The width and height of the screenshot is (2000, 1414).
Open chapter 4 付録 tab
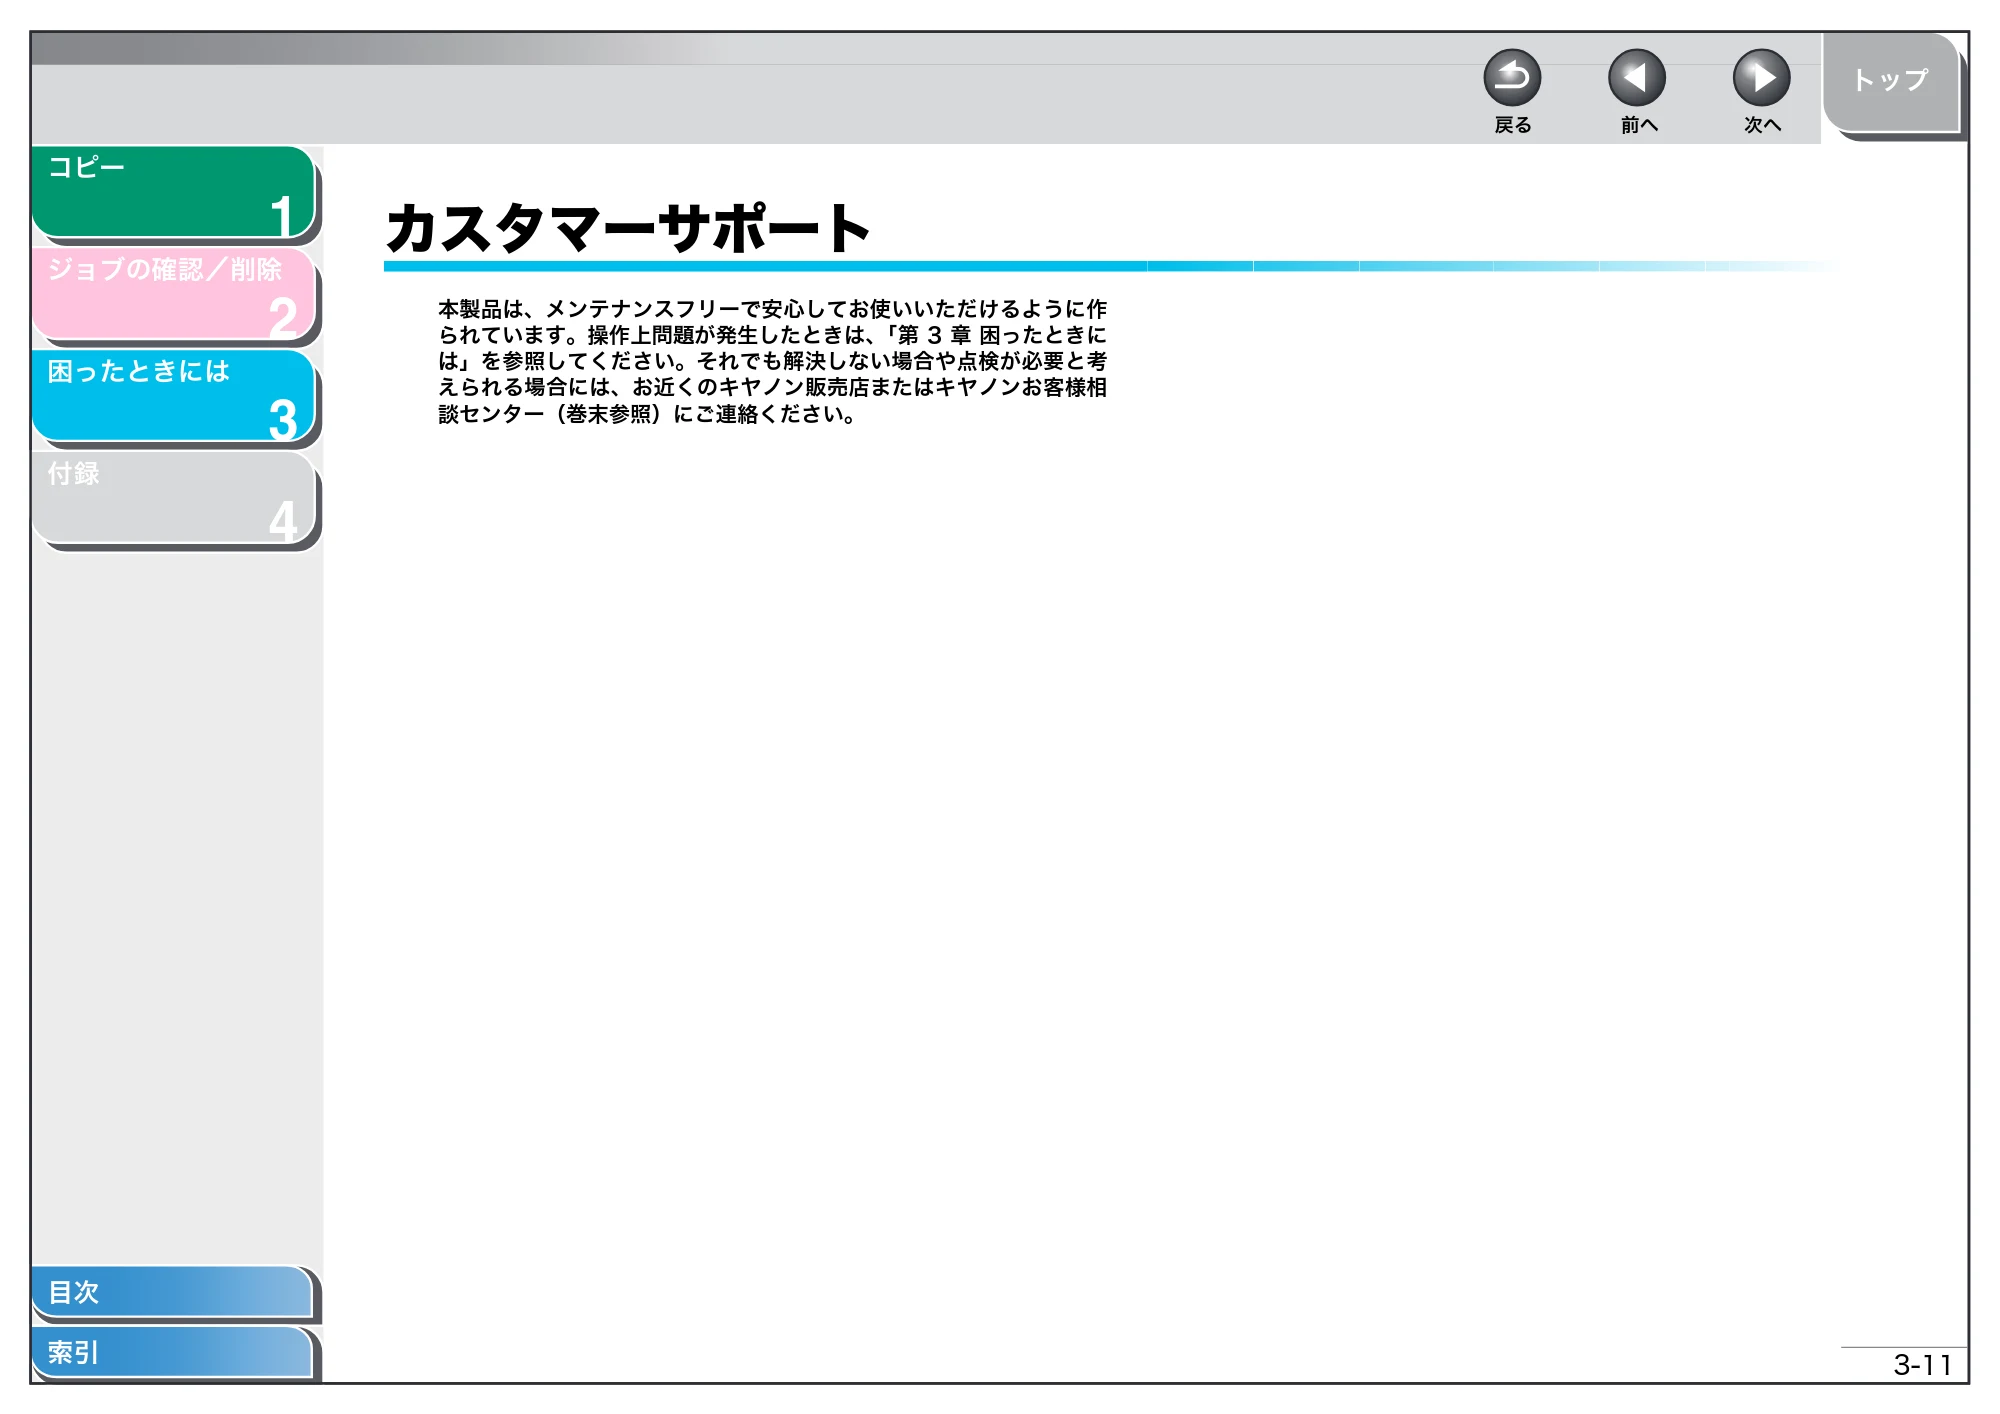tap(174, 498)
